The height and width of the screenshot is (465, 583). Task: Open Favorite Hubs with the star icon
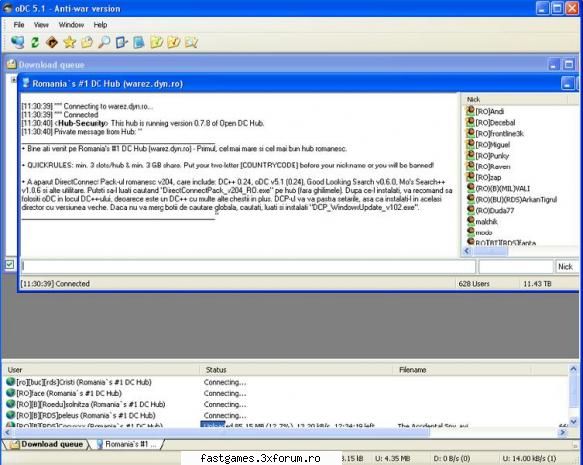pyautogui.click(x=70, y=42)
